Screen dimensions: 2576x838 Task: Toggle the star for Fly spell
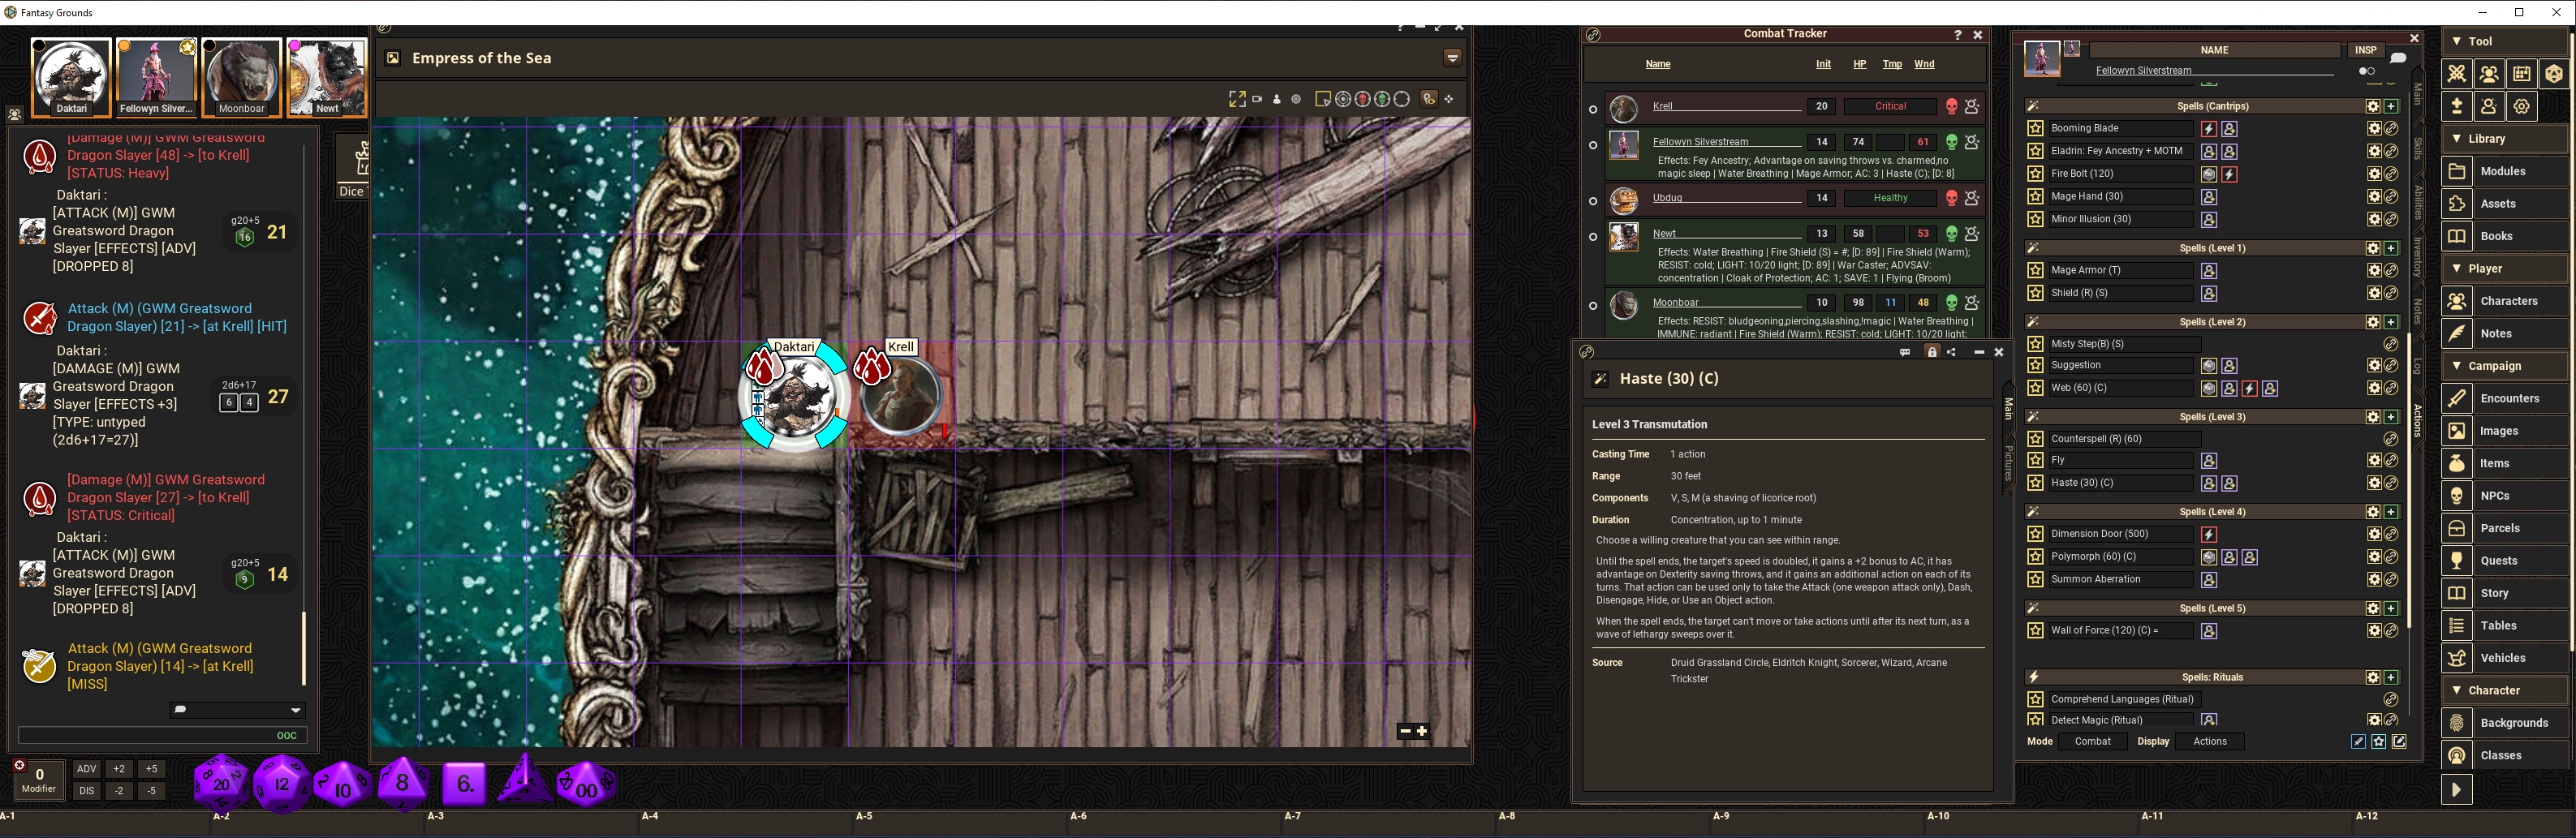click(x=2035, y=460)
